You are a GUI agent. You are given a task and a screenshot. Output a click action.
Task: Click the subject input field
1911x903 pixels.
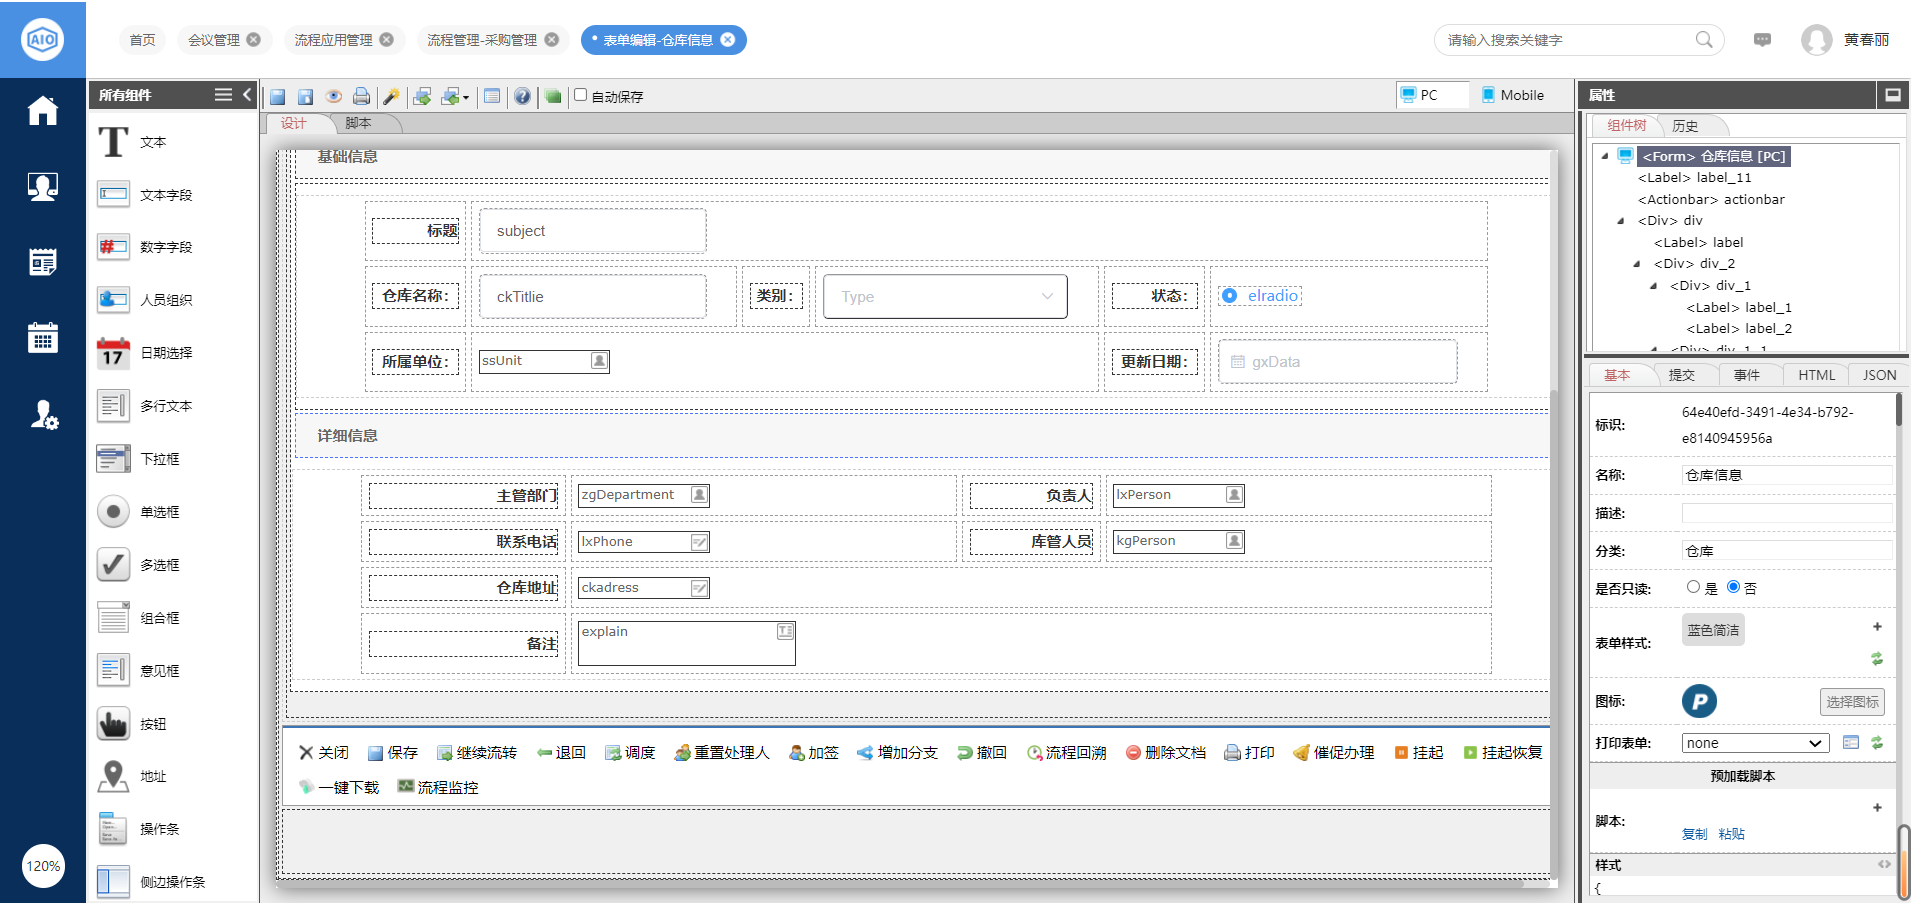[x=592, y=231]
